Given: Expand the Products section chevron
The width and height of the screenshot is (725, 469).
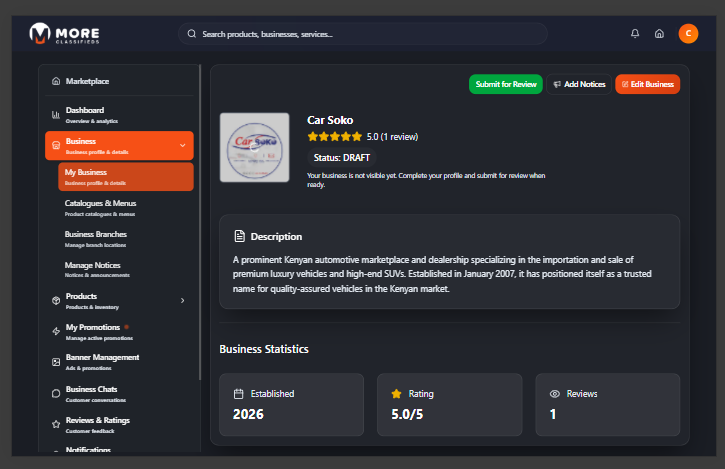Looking at the screenshot, I should [x=182, y=300].
